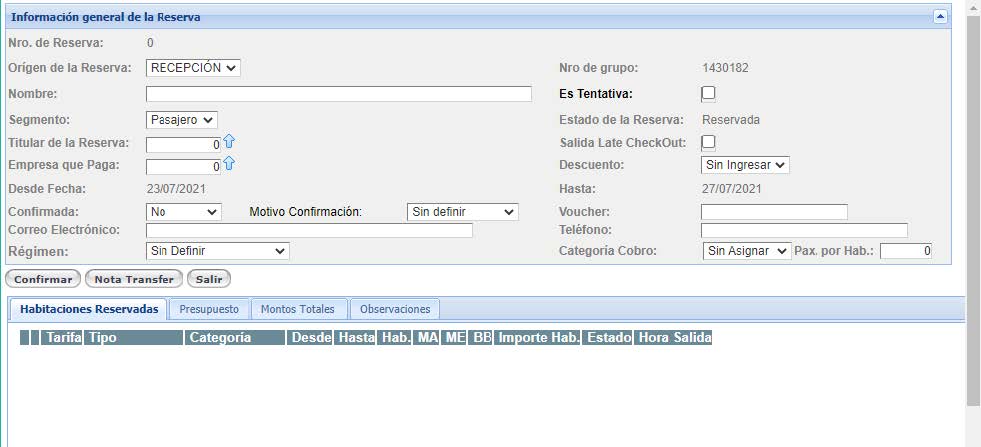Collapse the Información general de la Reserva panel
The width and height of the screenshot is (981, 447).
coord(939,17)
